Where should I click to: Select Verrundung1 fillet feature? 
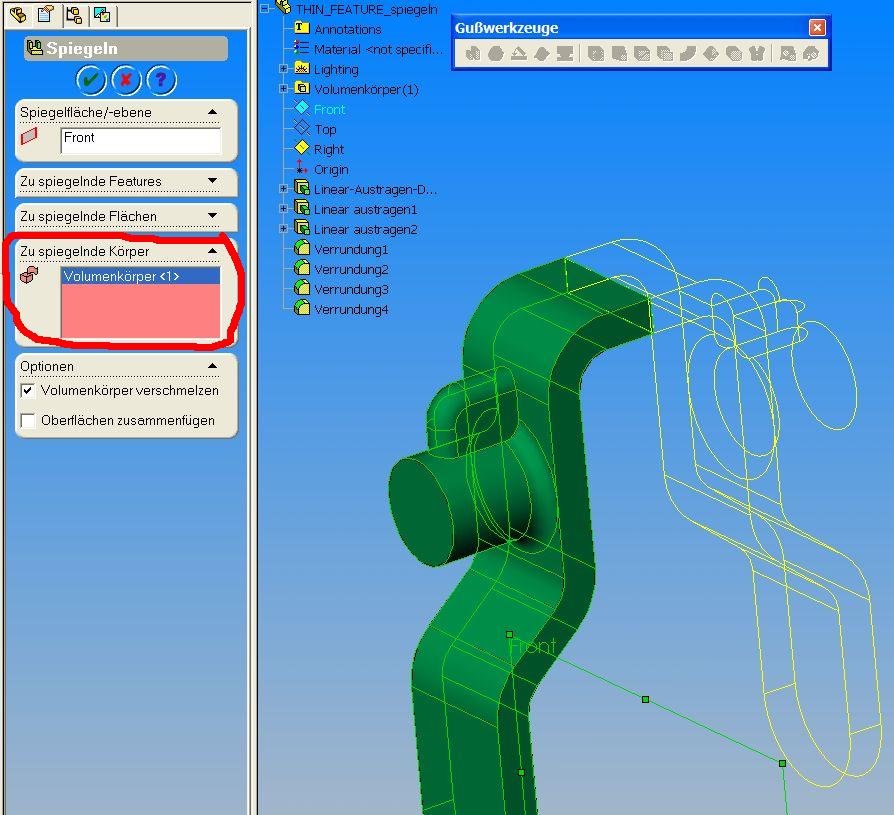pyautogui.click(x=351, y=250)
